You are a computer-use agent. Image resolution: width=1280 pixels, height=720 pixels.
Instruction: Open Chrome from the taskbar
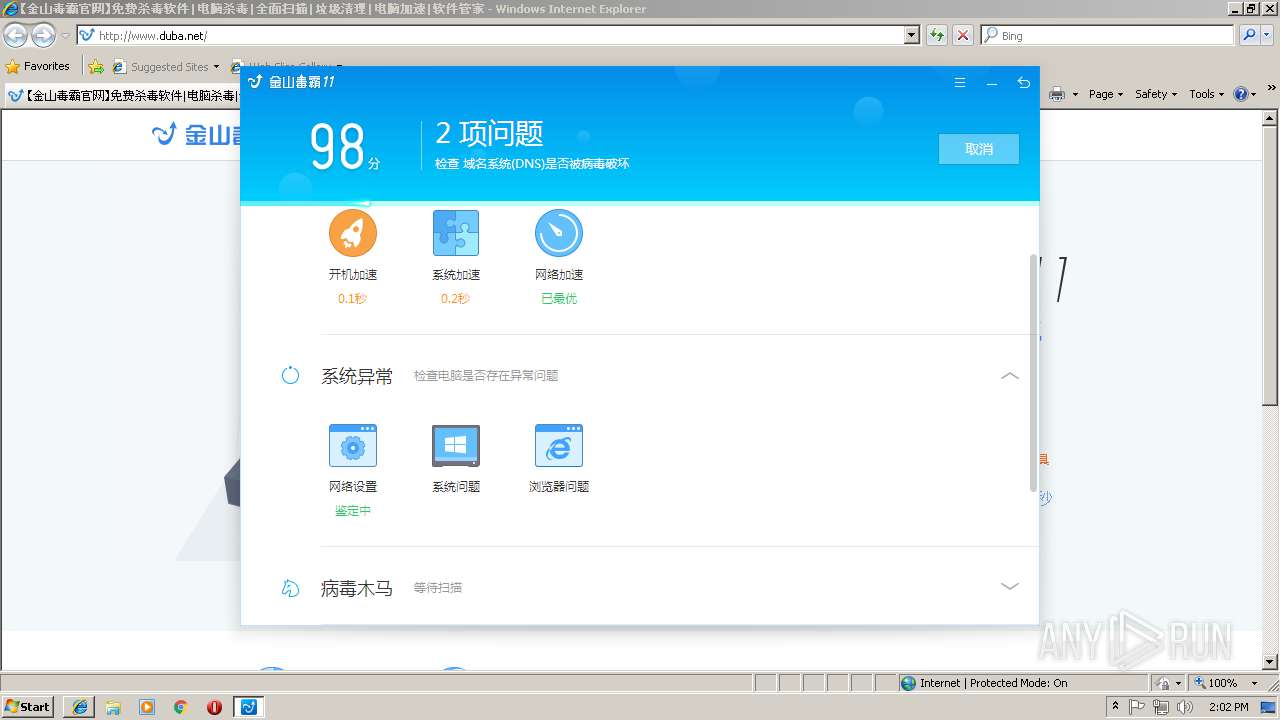181,707
